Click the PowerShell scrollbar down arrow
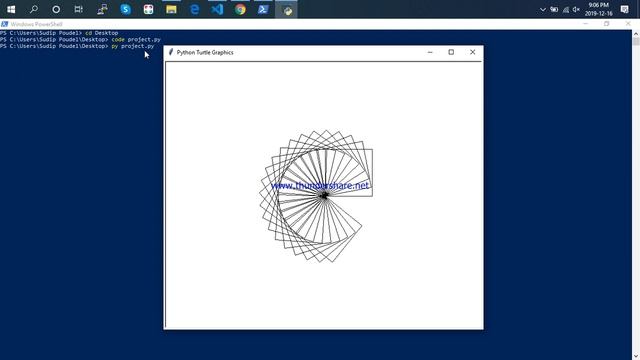The width and height of the screenshot is (640, 360). tap(636, 356)
